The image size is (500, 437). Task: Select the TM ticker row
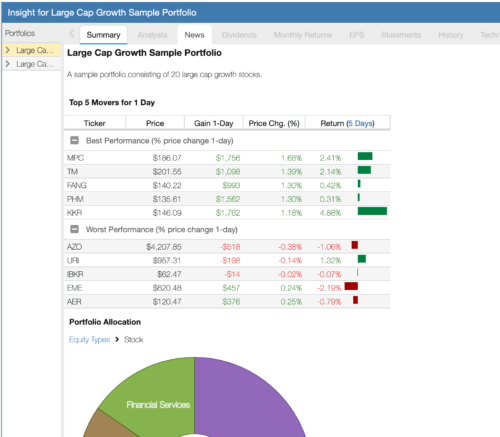tap(227, 171)
